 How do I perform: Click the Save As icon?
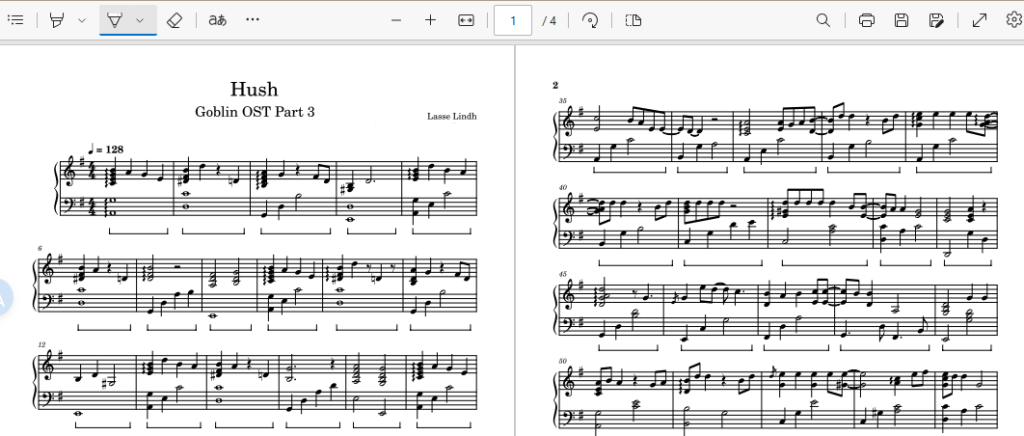(936, 20)
